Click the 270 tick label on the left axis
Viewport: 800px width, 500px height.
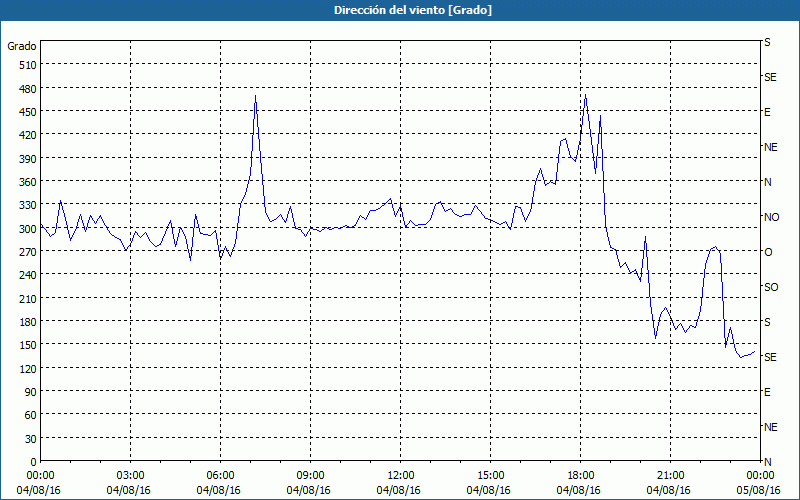click(x=29, y=252)
